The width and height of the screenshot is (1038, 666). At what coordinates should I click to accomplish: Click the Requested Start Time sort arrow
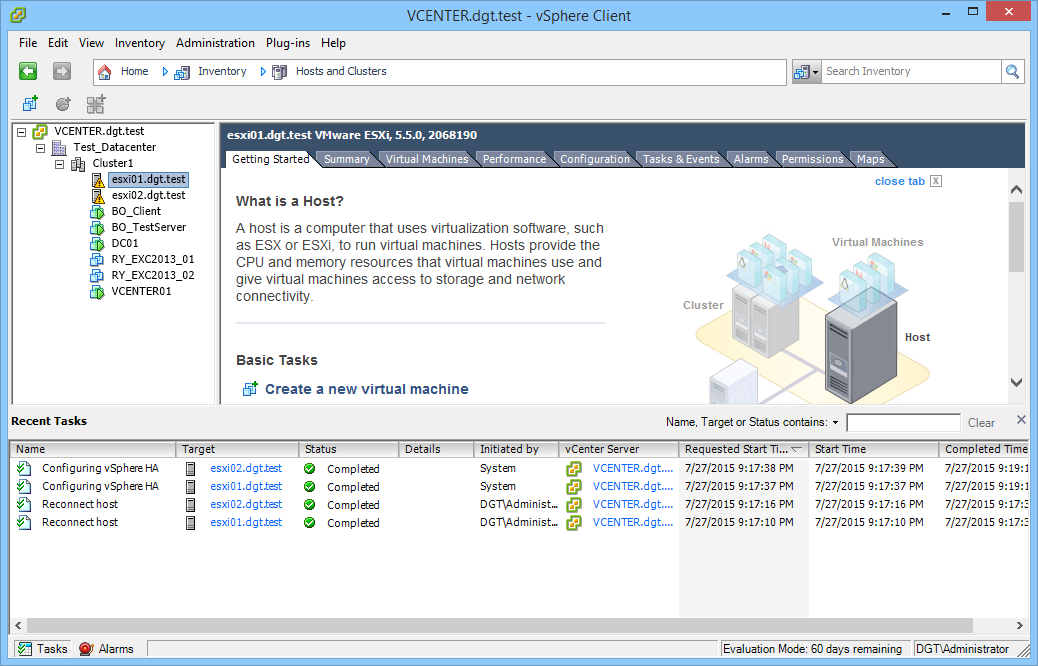[796, 450]
